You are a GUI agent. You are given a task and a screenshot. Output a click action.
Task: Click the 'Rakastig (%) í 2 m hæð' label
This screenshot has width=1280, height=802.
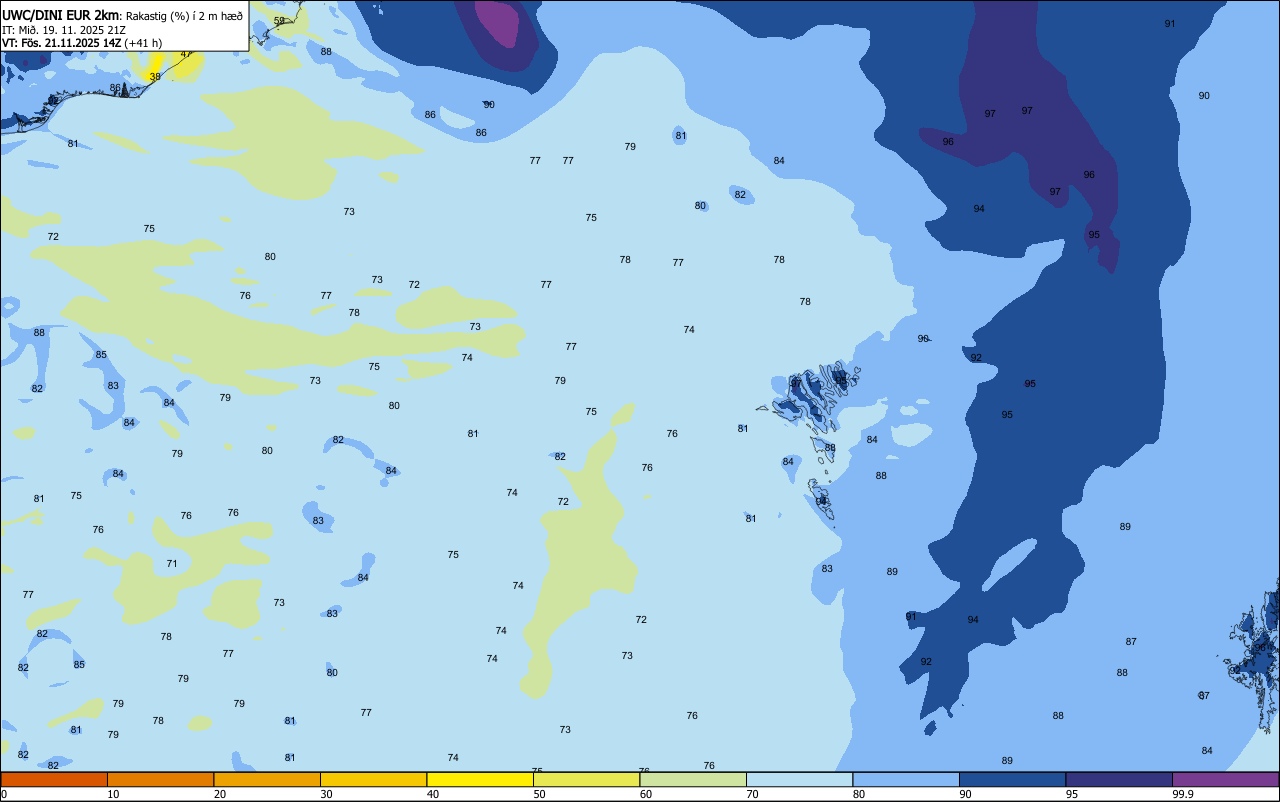184,16
